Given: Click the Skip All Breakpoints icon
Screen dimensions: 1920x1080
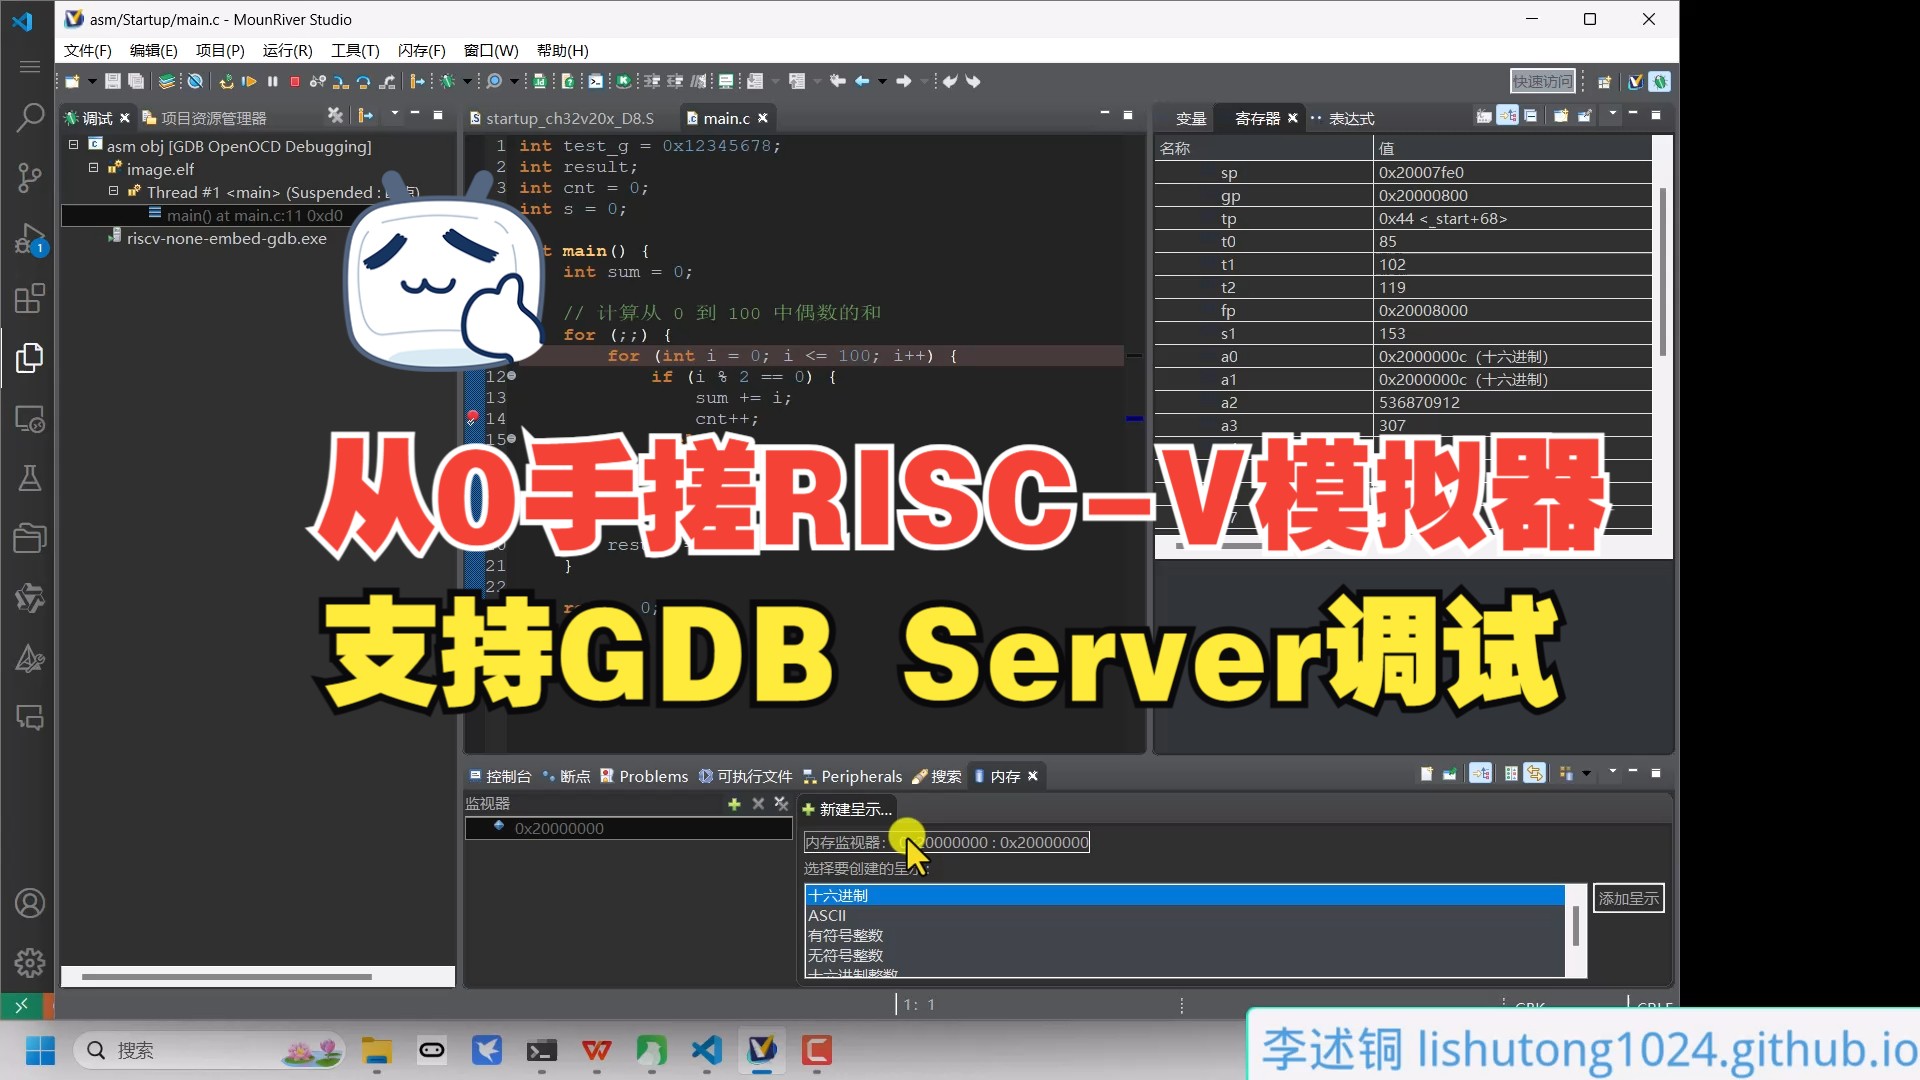Looking at the screenshot, I should [x=195, y=81].
